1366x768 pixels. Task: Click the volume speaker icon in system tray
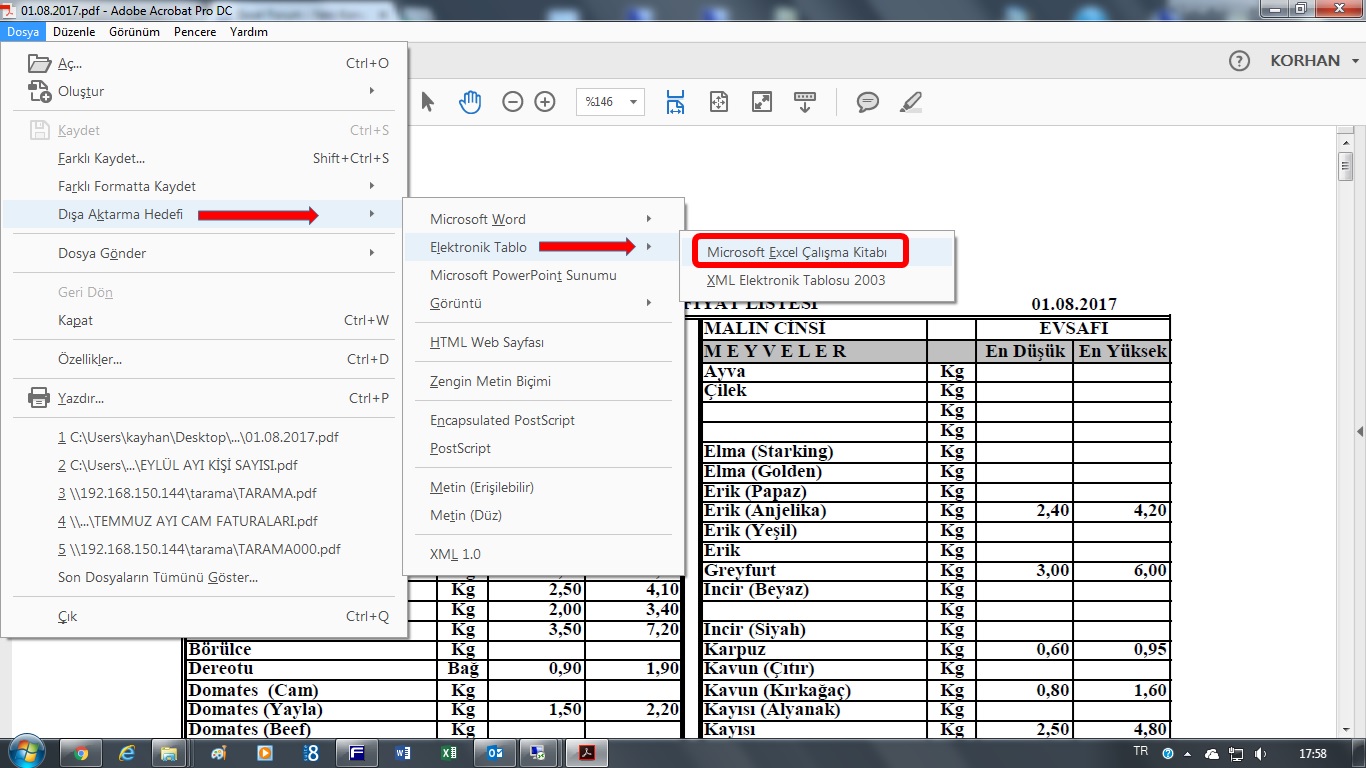[x=1261, y=753]
